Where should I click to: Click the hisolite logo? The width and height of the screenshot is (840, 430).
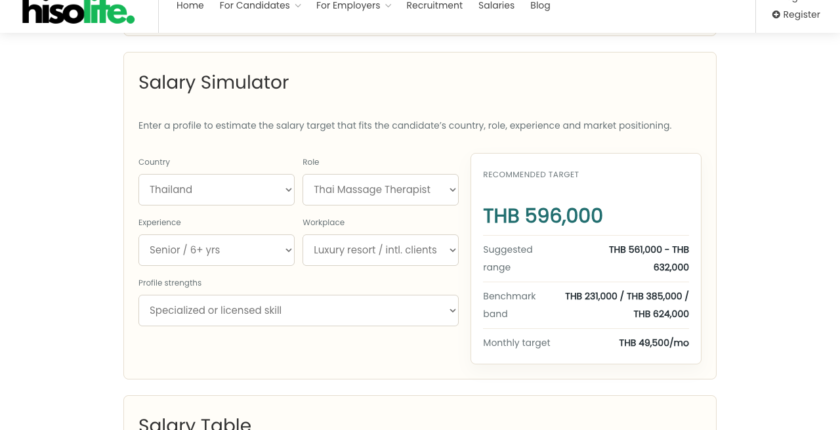pyautogui.click(x=78, y=12)
